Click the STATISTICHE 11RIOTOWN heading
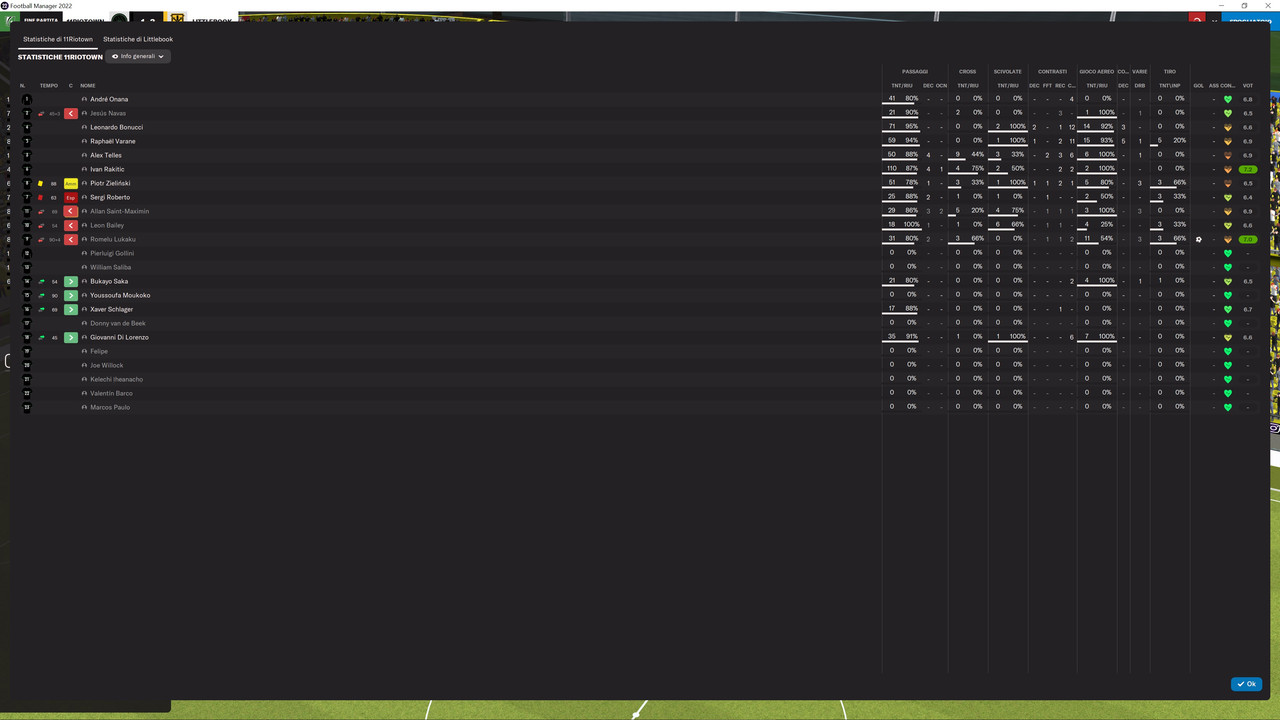 (x=60, y=57)
